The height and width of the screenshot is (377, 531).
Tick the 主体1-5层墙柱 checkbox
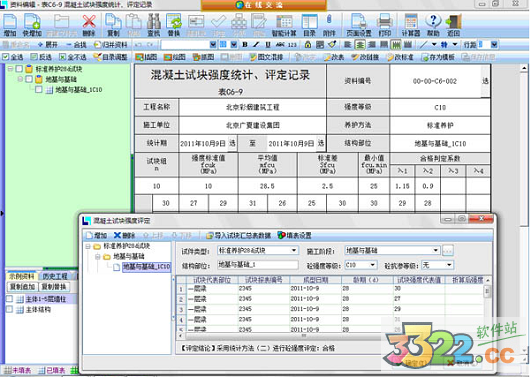click(x=9, y=299)
